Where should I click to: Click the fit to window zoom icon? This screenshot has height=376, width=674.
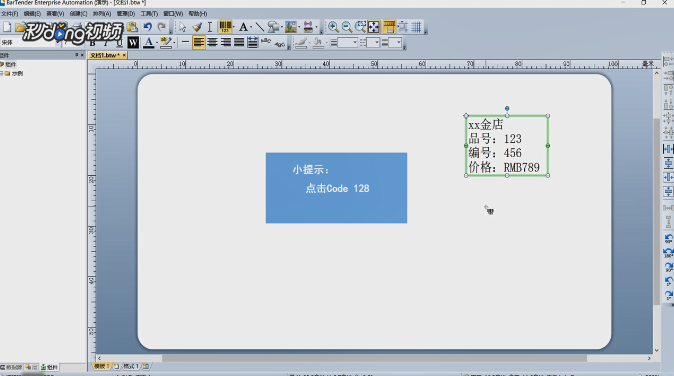(374, 27)
